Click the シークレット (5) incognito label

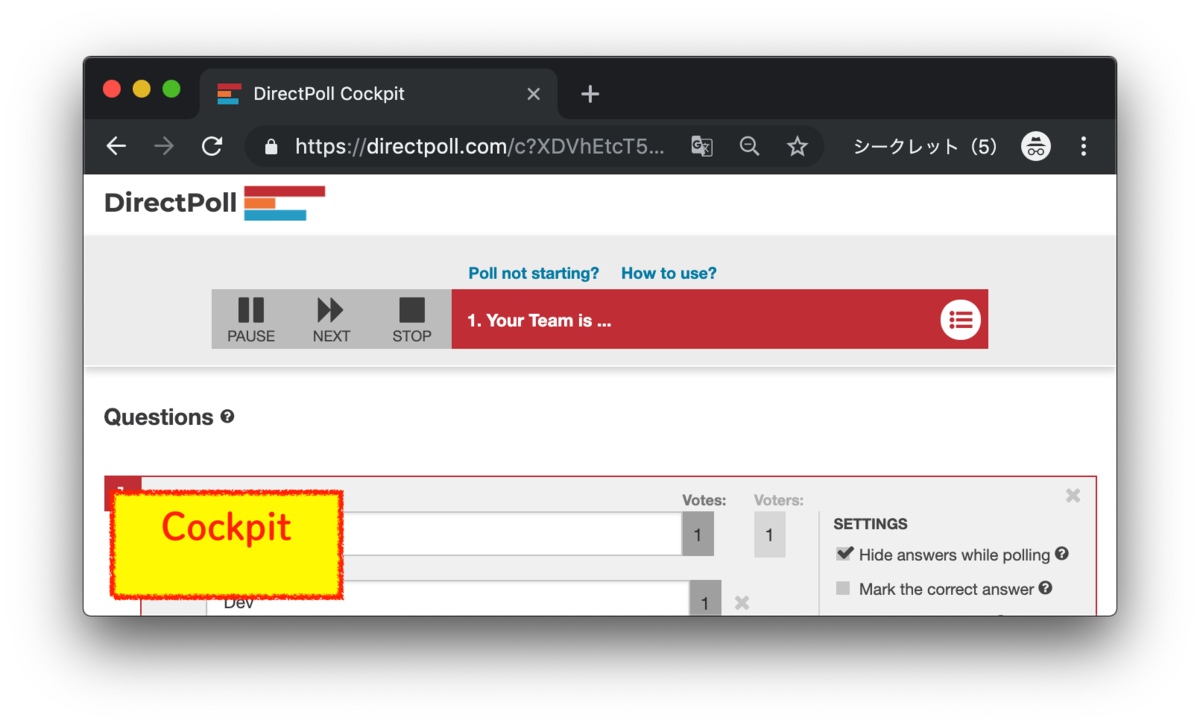tap(925, 147)
